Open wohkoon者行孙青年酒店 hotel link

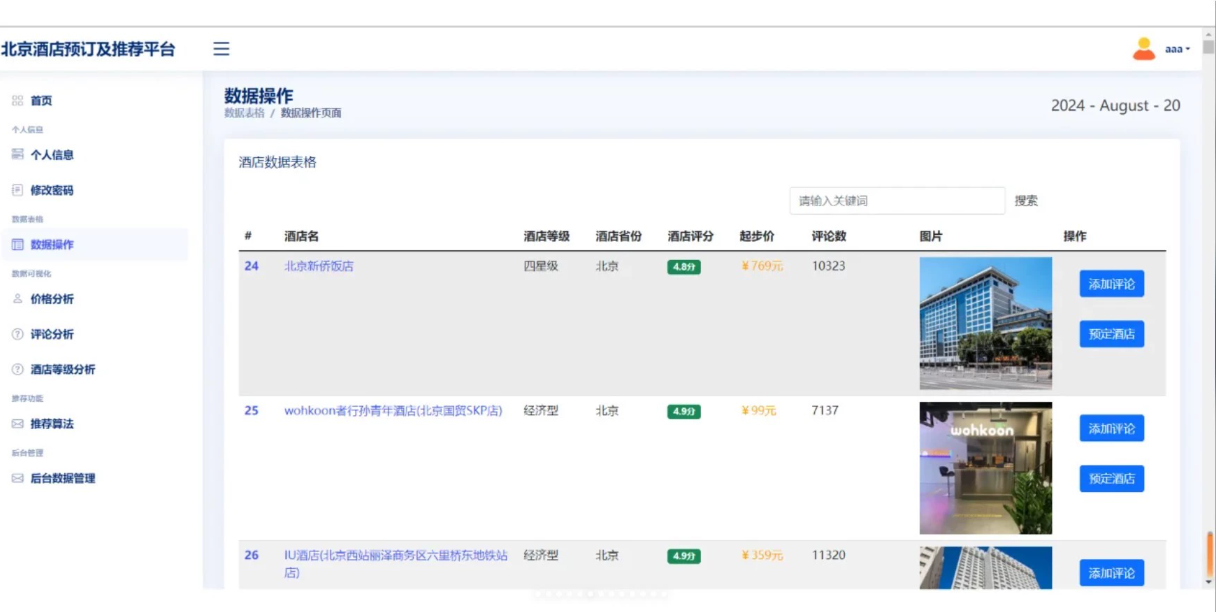(393, 411)
